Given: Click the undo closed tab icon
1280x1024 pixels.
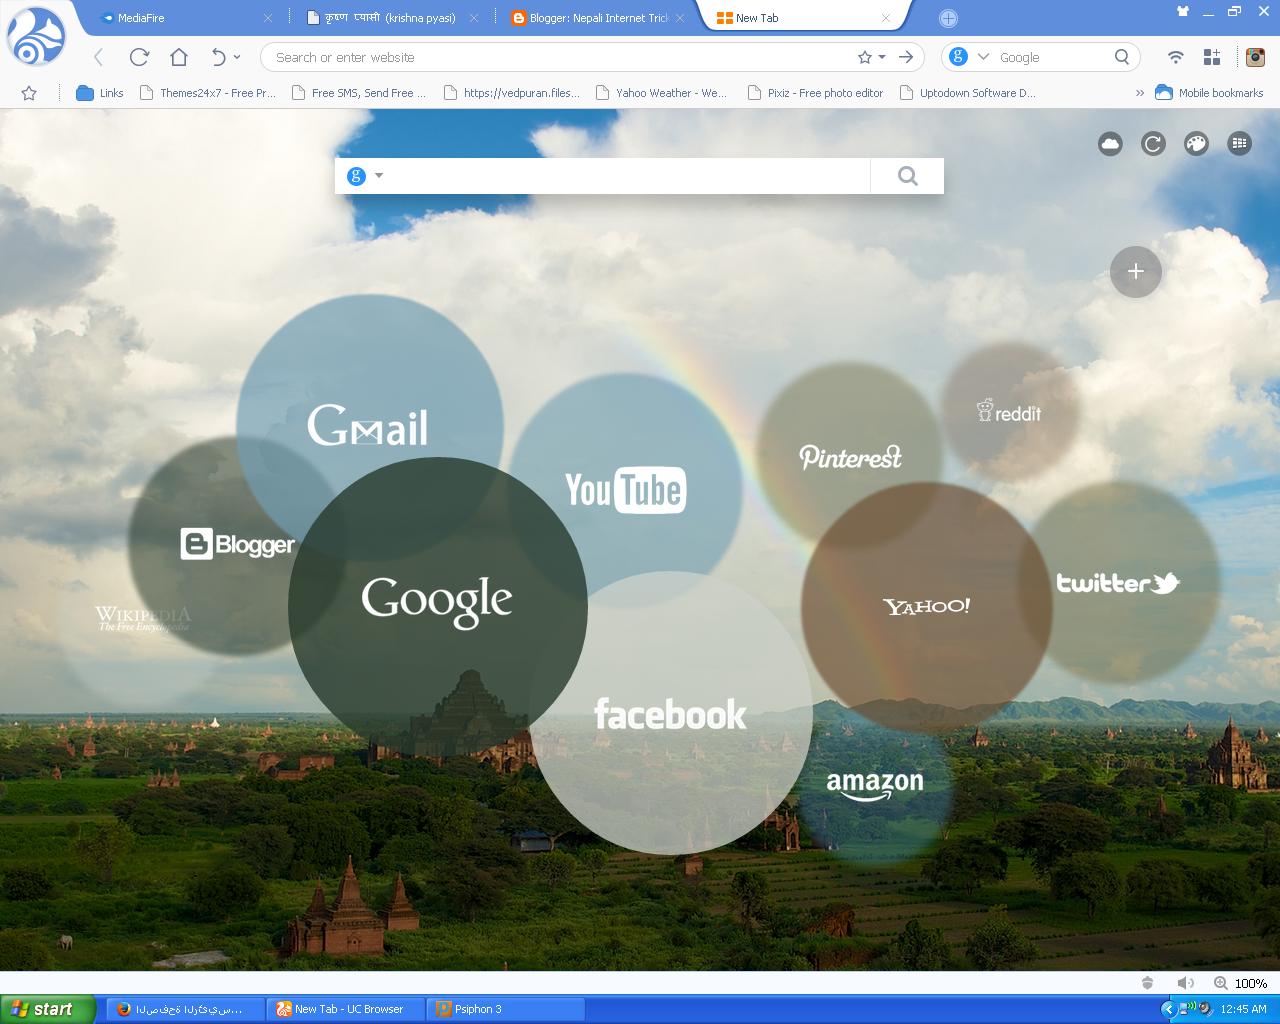Looking at the screenshot, I should tap(218, 57).
